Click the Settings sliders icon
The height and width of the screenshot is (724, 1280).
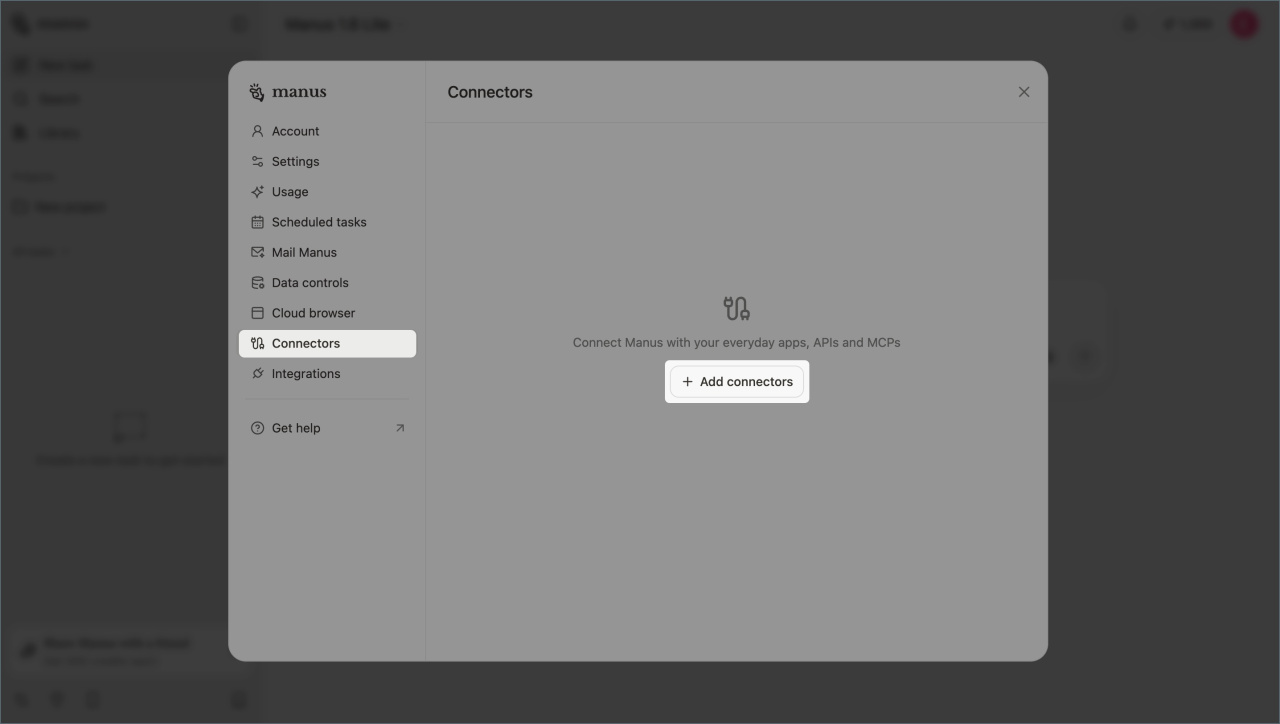257,161
